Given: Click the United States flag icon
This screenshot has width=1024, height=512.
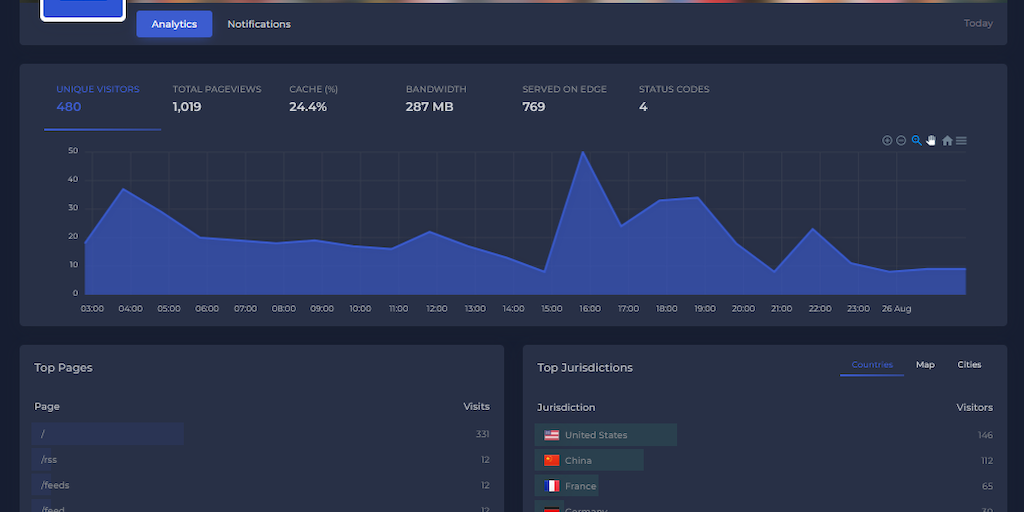Looking at the screenshot, I should point(552,435).
